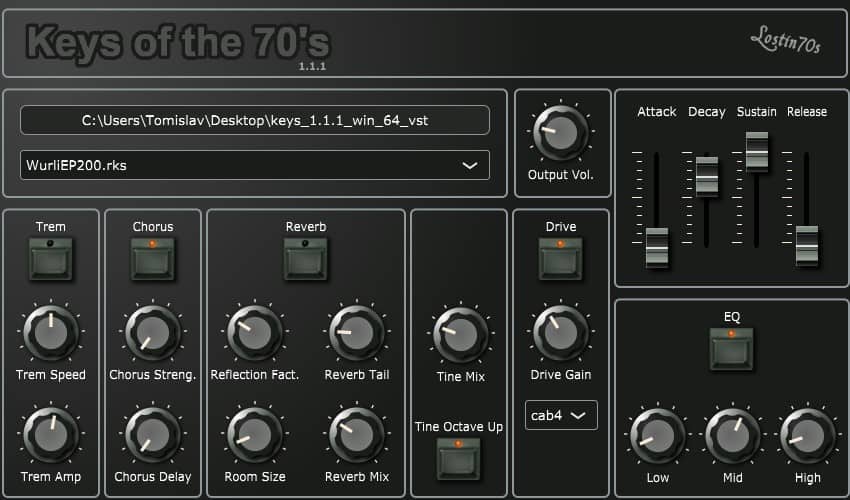Viewport: 850px width, 500px height.
Task: Click the Reflection Fact. knob
Action: coord(255,332)
